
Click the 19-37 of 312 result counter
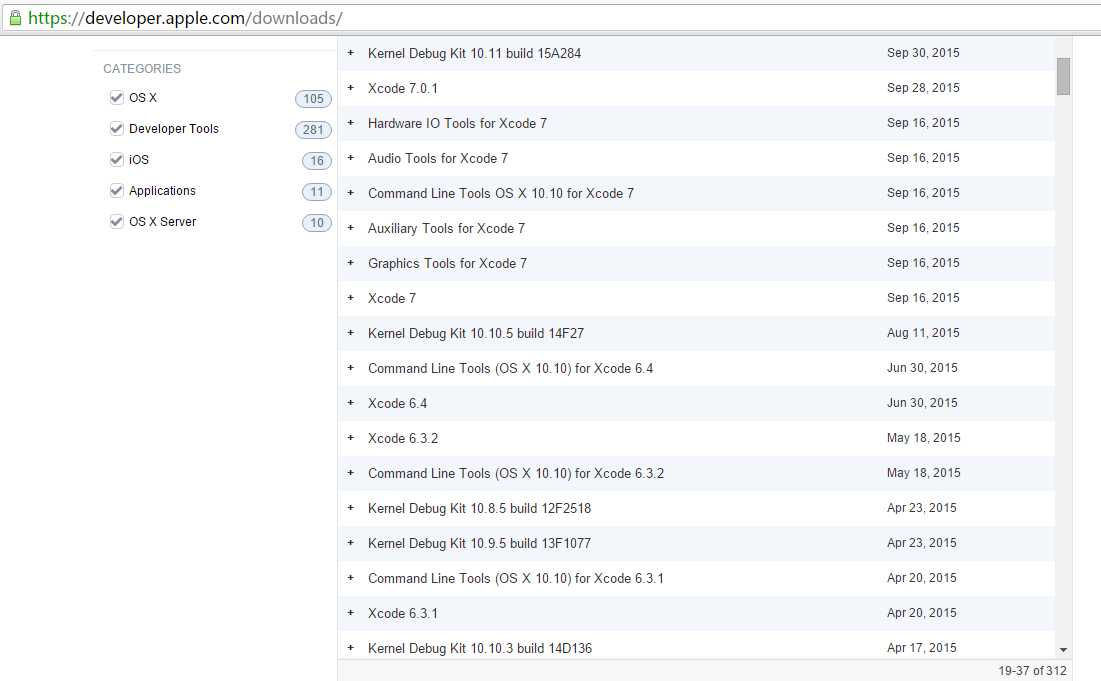(1032, 671)
